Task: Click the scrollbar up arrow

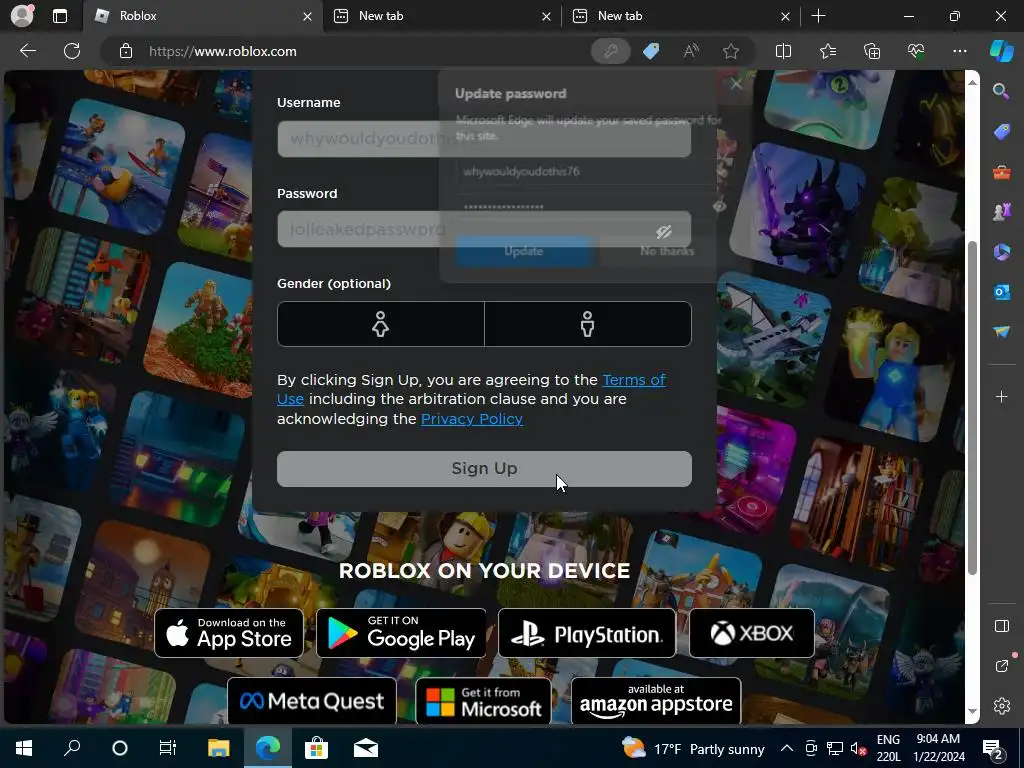Action: (972, 82)
